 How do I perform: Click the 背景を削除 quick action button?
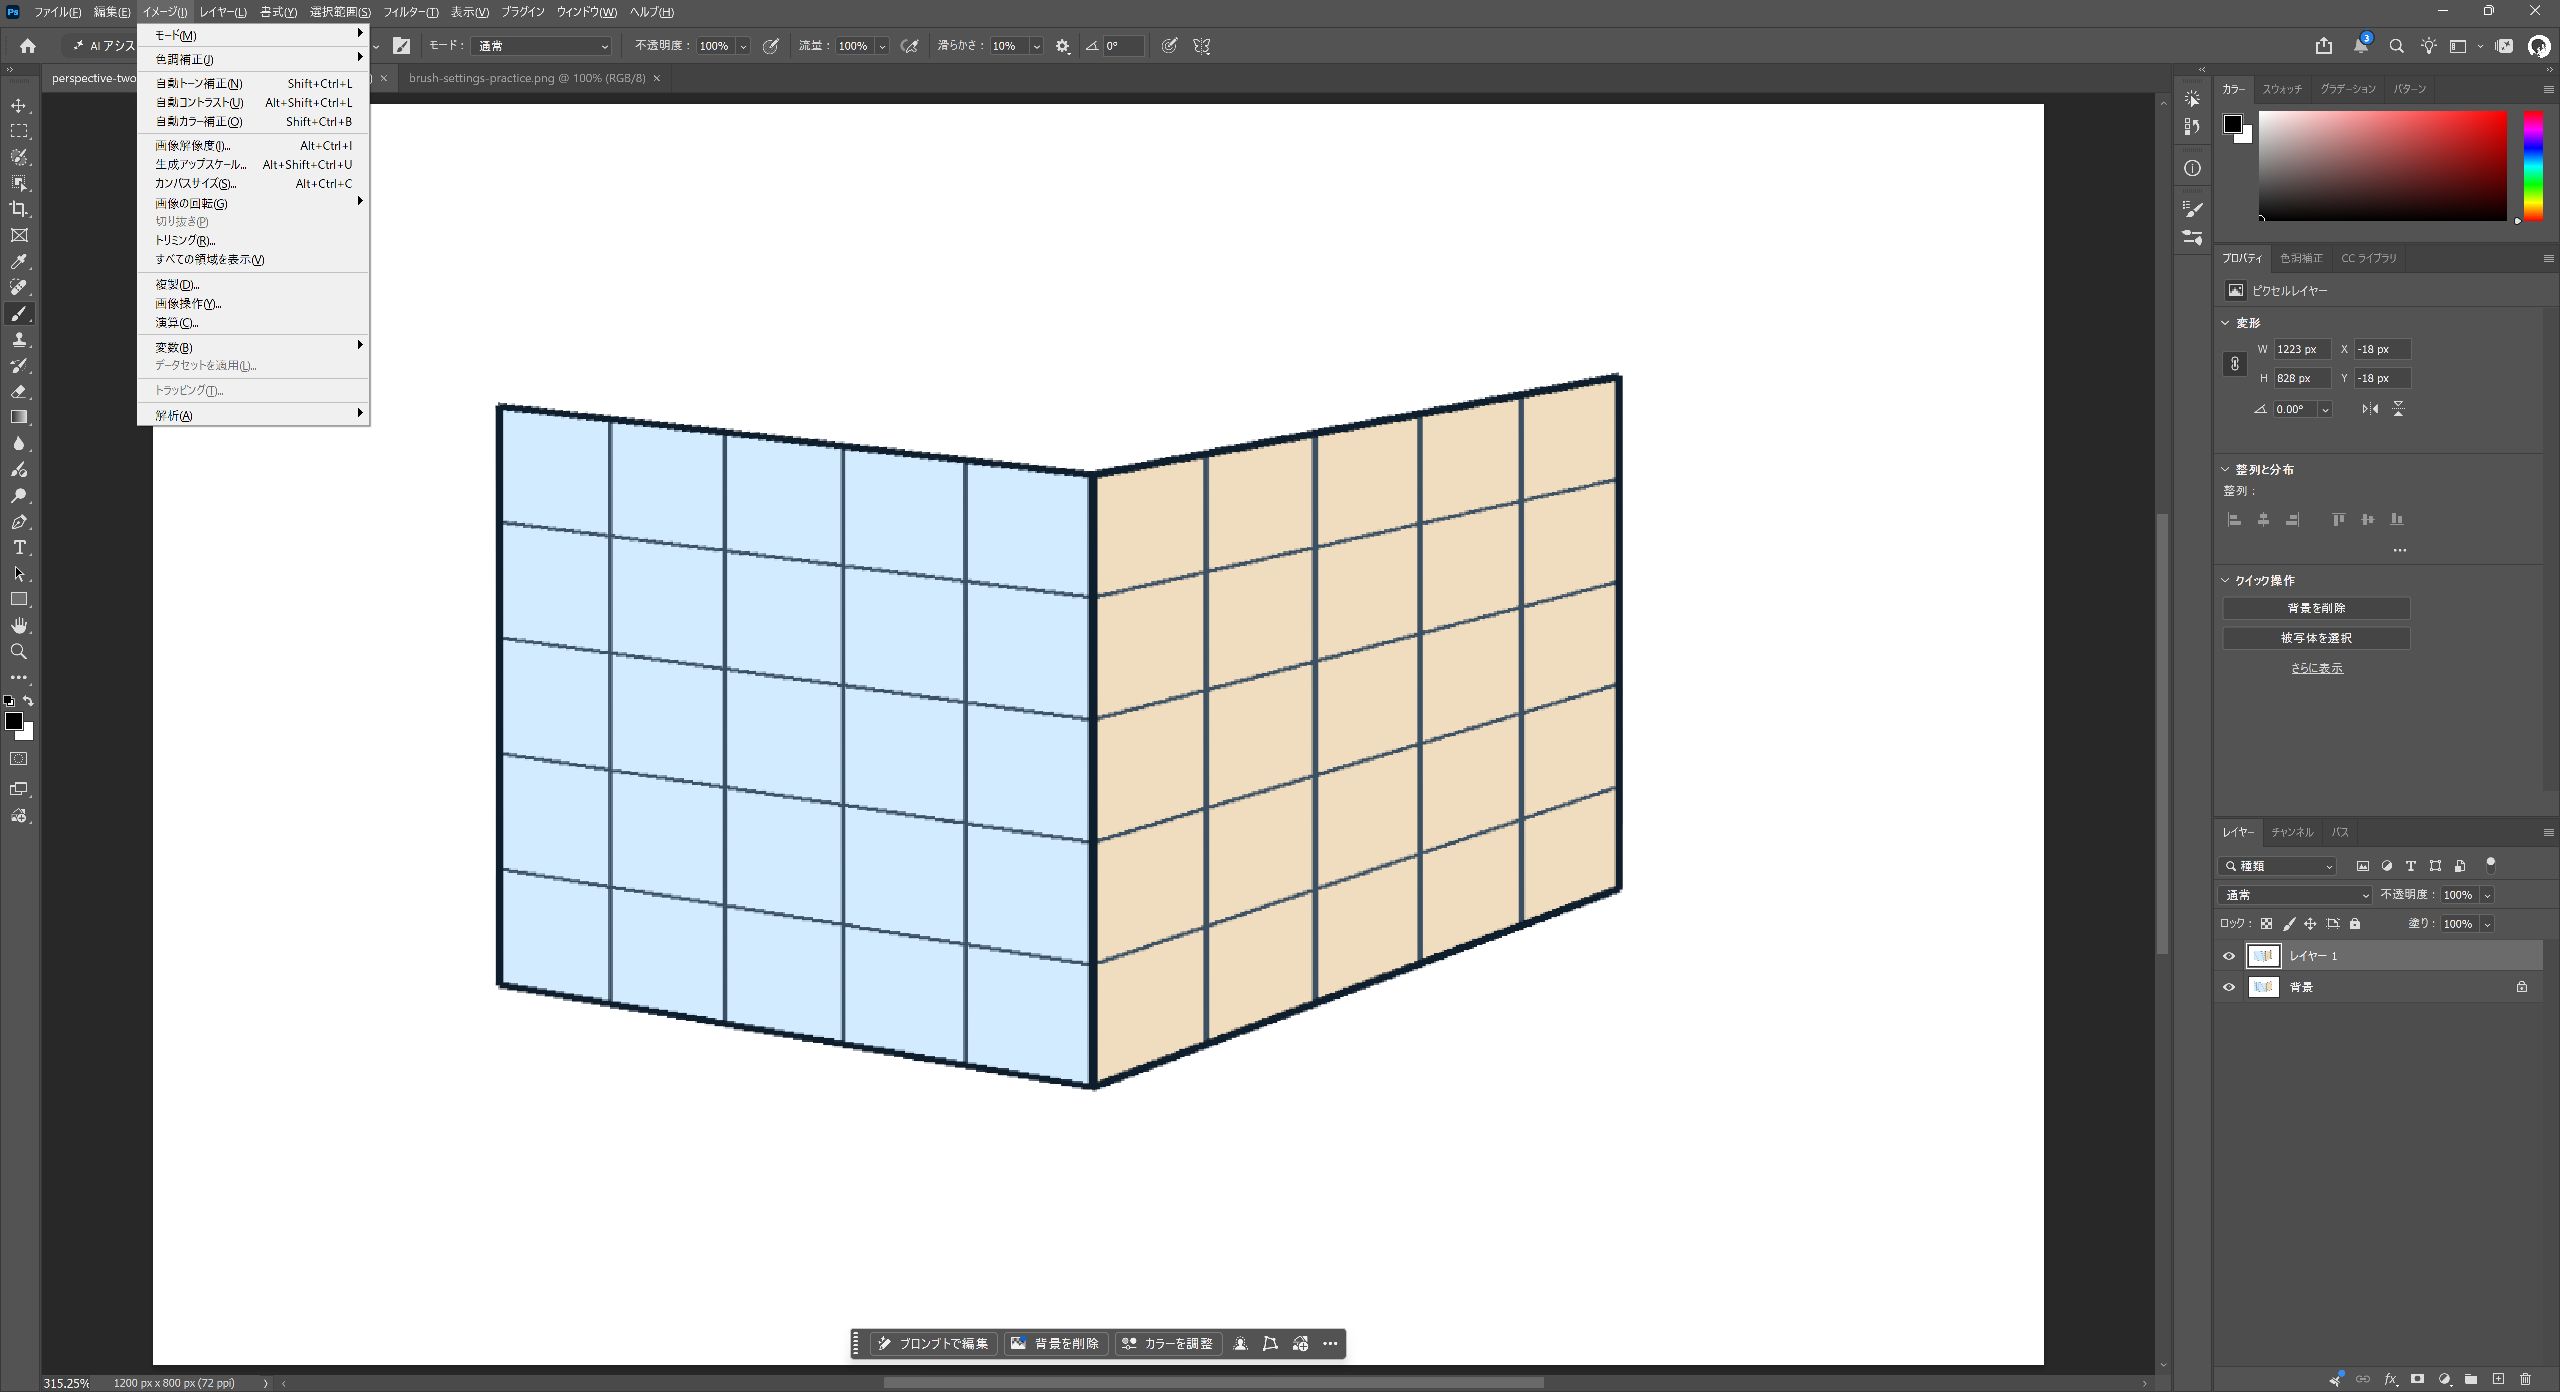(2316, 608)
